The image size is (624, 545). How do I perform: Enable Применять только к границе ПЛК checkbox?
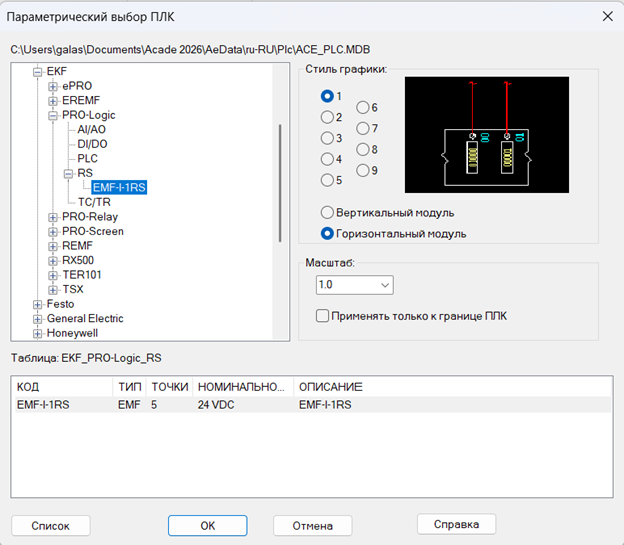pos(322,316)
